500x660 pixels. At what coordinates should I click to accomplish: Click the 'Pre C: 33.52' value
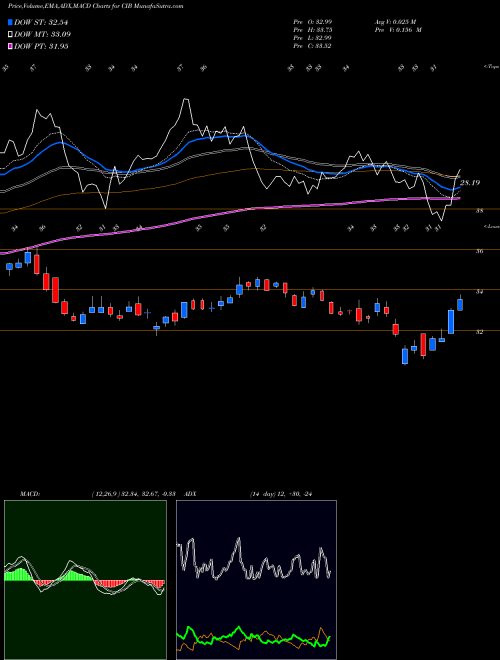pyautogui.click(x=313, y=46)
